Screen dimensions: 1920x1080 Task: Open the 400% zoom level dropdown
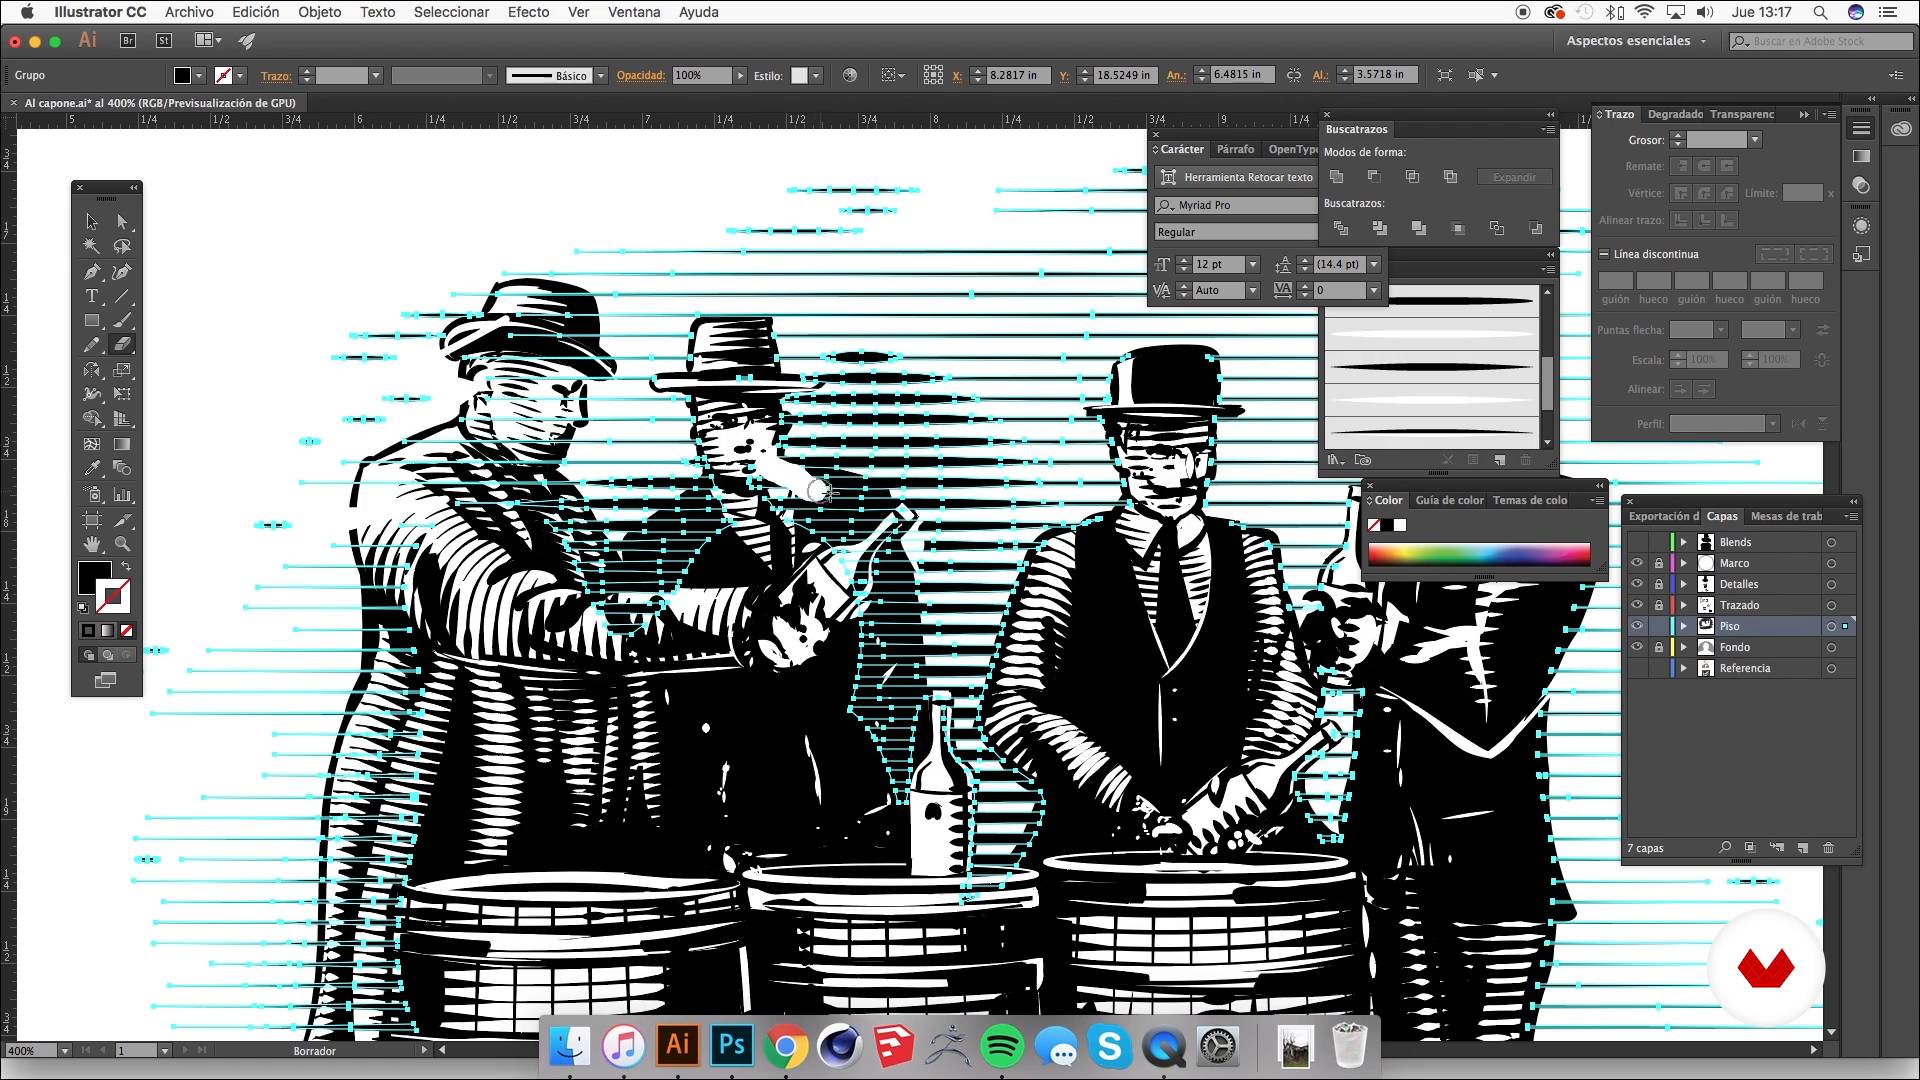click(65, 1051)
